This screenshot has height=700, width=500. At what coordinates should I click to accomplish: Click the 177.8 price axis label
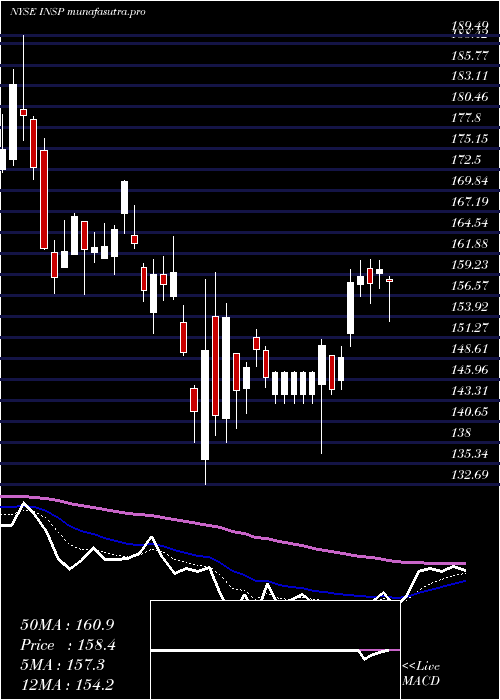(x=467, y=118)
